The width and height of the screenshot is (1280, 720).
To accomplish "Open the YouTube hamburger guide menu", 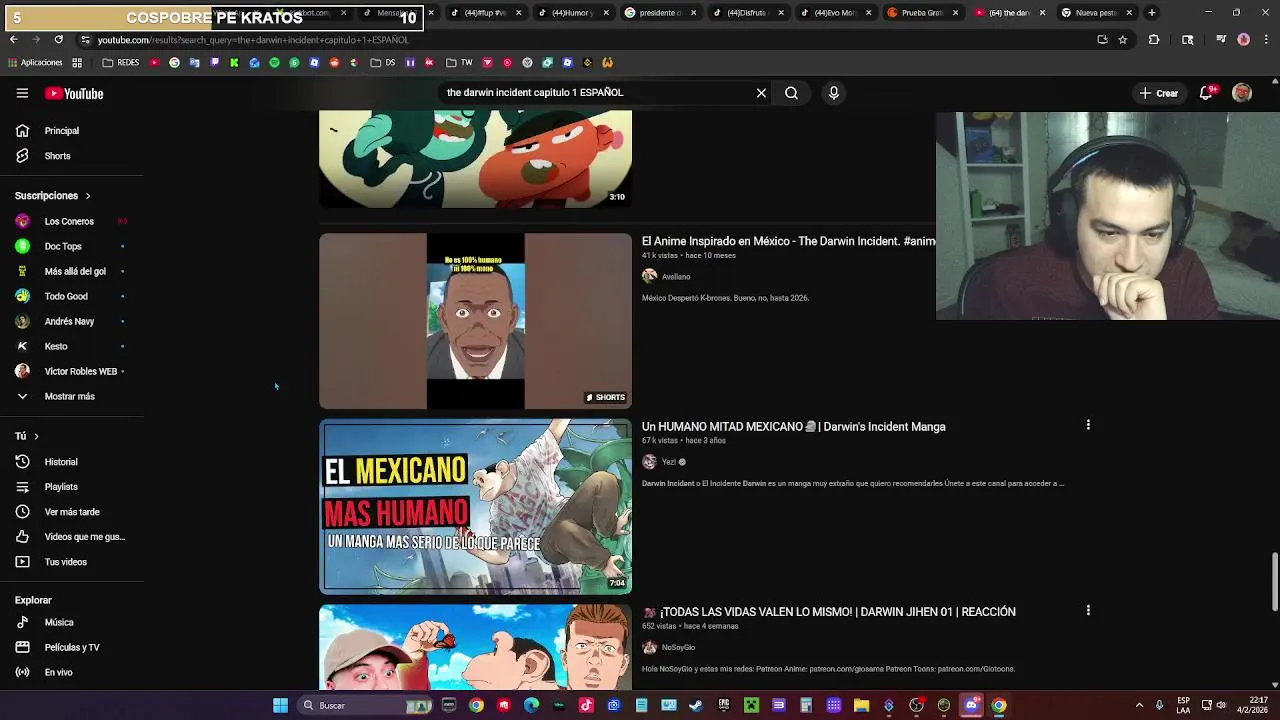I will point(22,93).
